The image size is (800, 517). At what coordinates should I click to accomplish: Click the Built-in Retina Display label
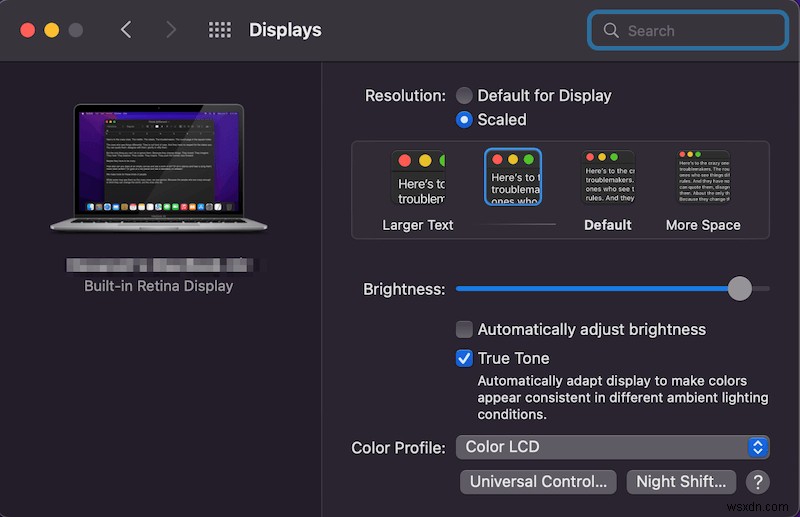pyautogui.click(x=159, y=286)
